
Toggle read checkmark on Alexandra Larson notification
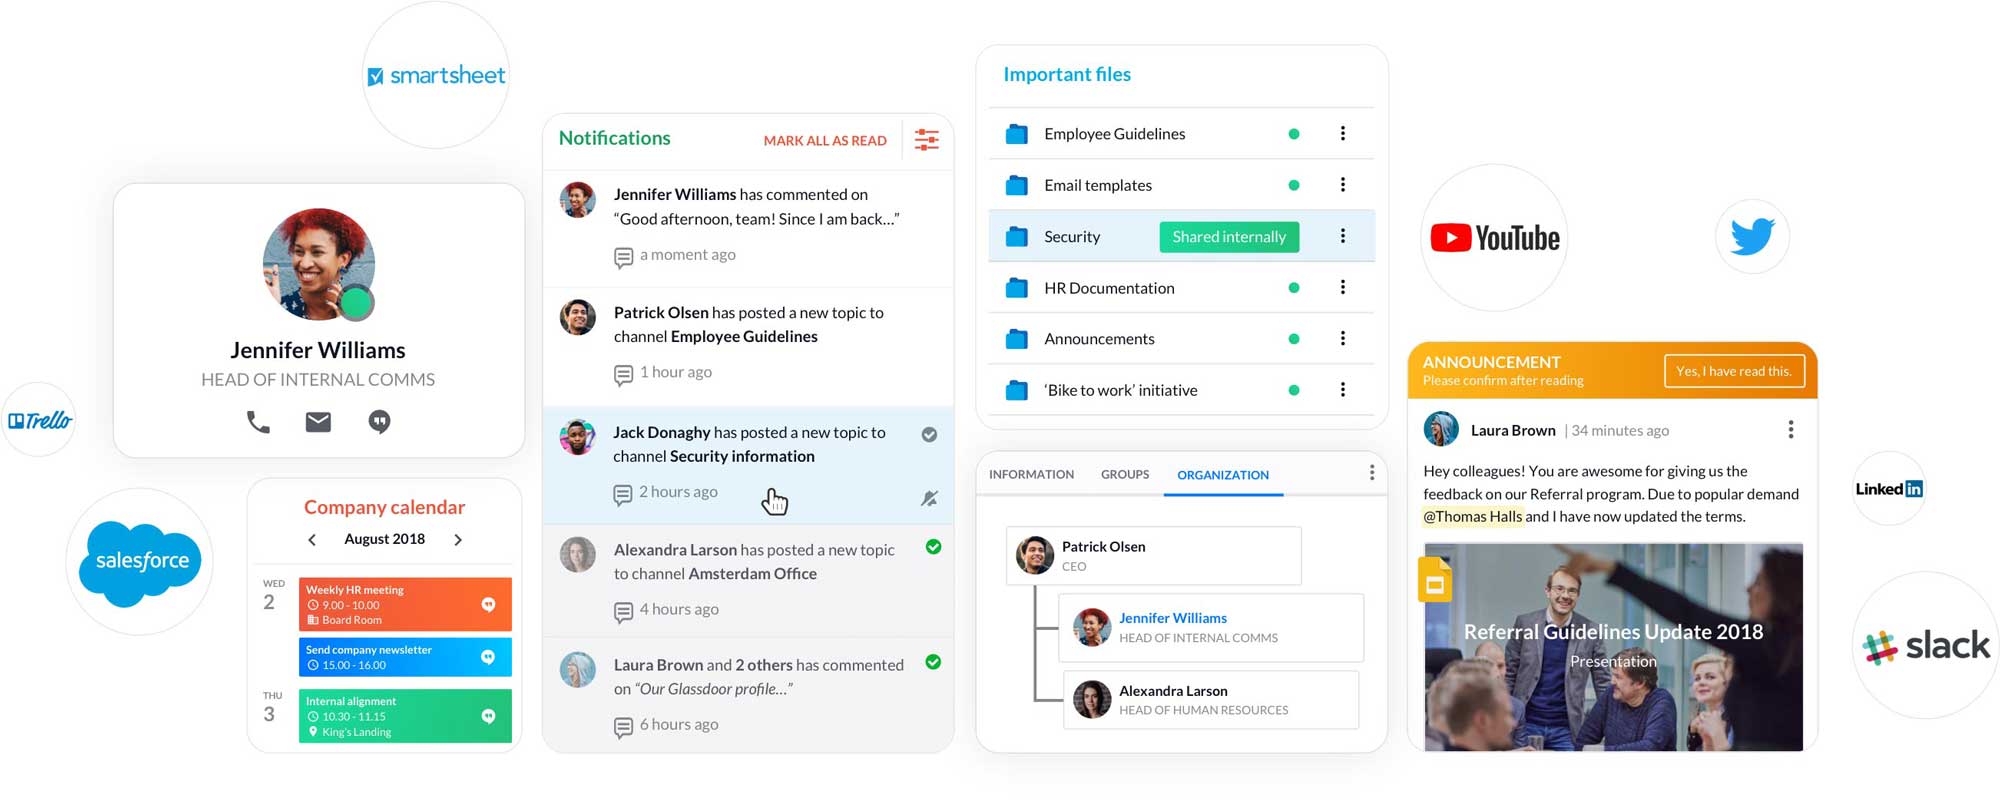933,547
